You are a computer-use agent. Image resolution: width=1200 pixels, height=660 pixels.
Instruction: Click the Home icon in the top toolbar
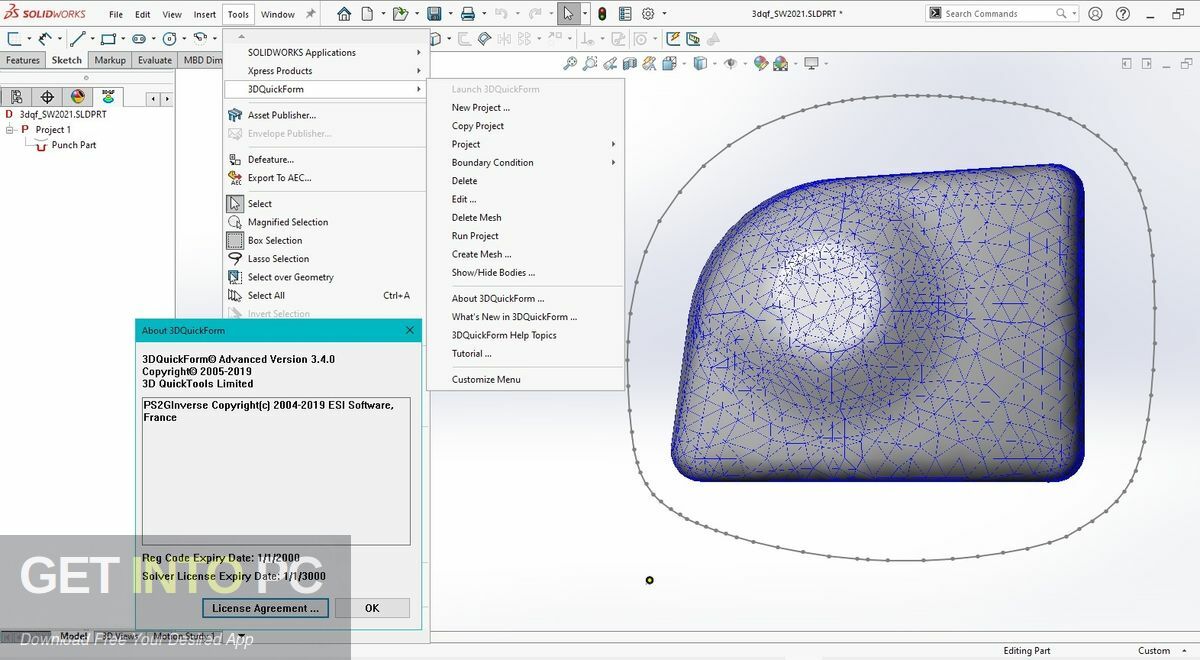coord(344,14)
